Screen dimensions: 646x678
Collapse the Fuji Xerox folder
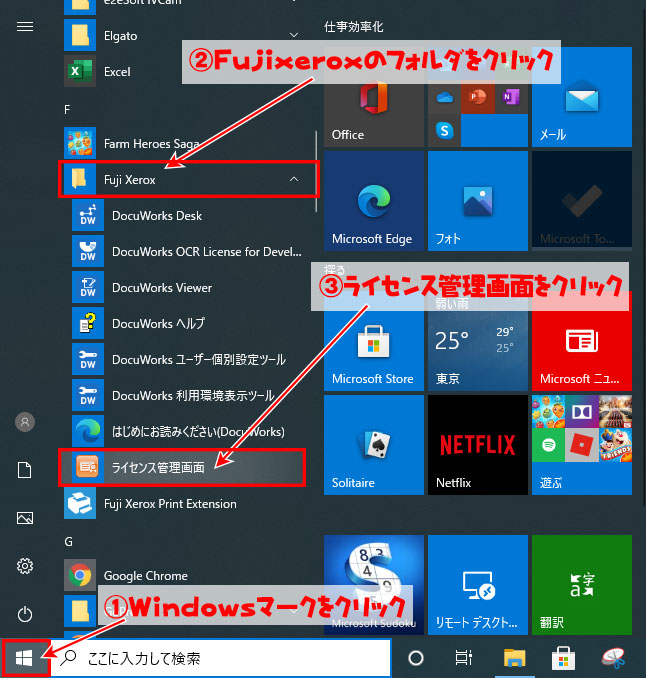(294, 179)
